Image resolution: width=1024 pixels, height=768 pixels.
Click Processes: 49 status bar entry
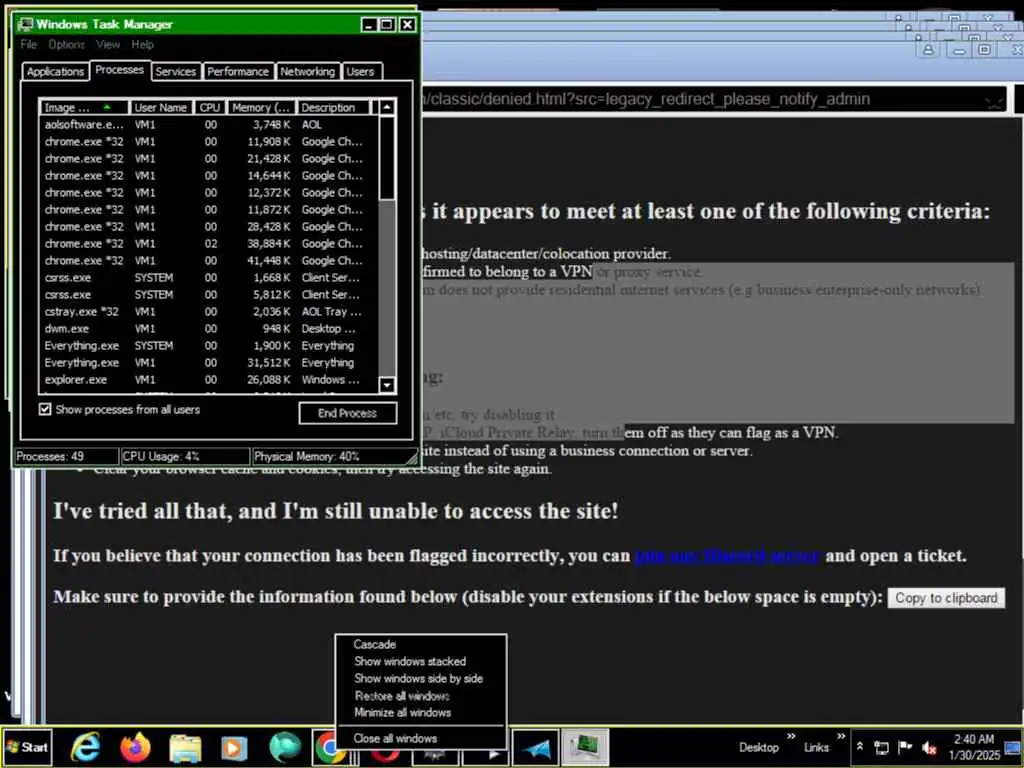(66, 456)
